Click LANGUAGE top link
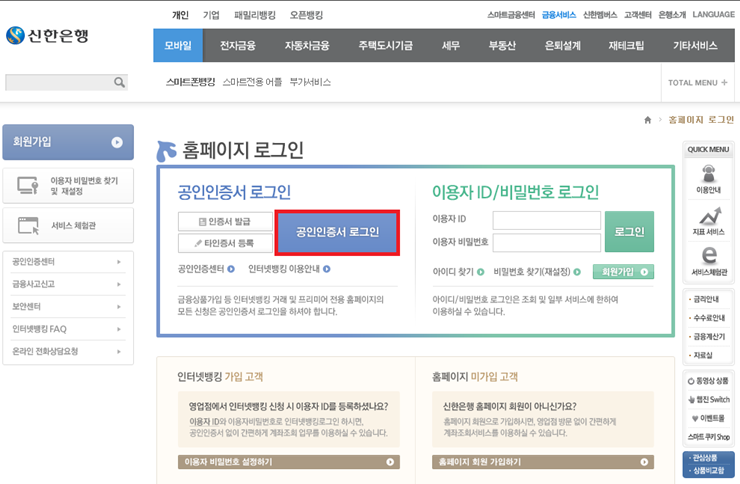Image resolution: width=740 pixels, height=484 pixels. [714, 15]
